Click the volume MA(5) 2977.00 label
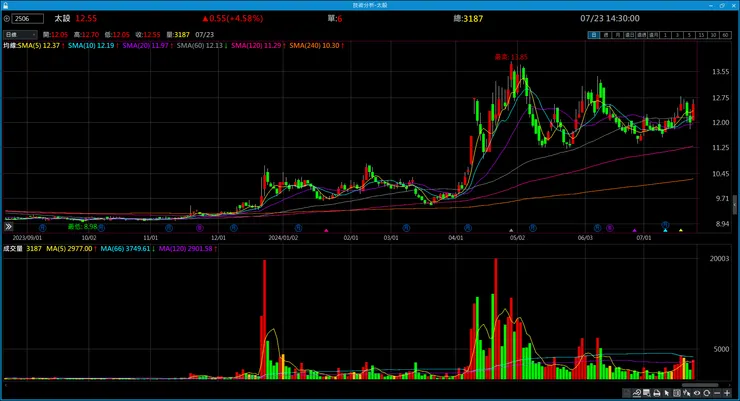The height and width of the screenshot is (401, 740). (x=71, y=249)
